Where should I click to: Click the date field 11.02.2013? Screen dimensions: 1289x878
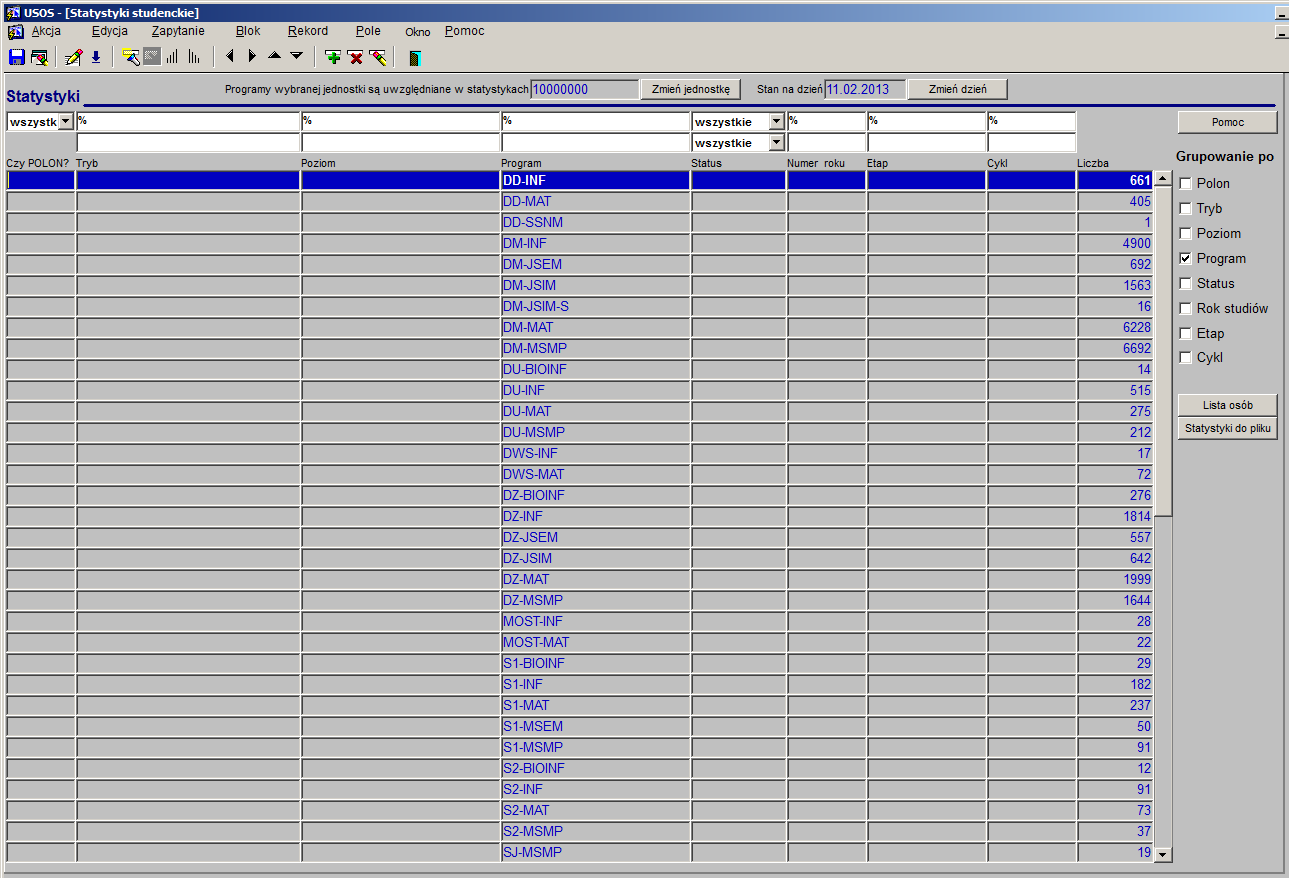coord(865,89)
